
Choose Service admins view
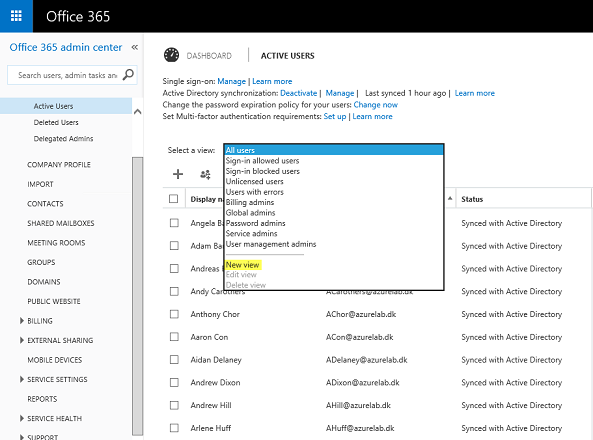(251, 233)
